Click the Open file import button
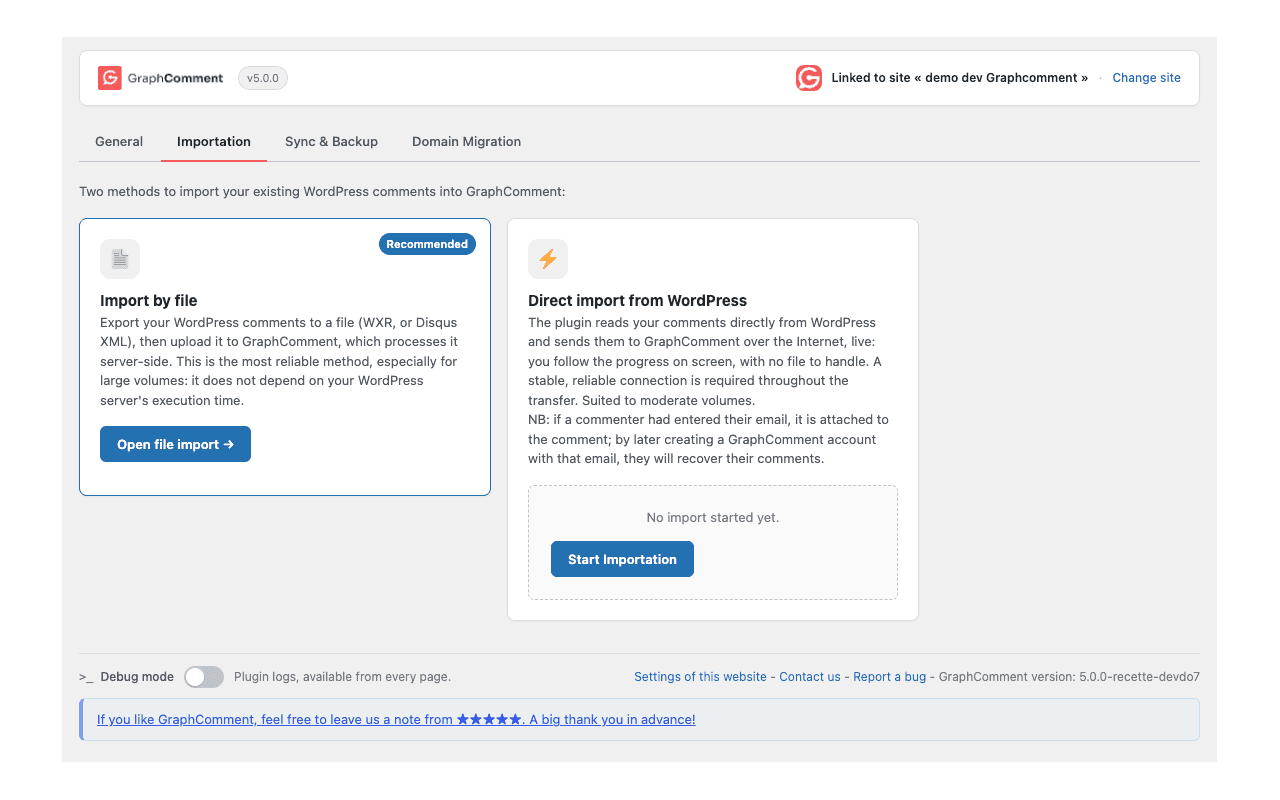 [x=175, y=444]
